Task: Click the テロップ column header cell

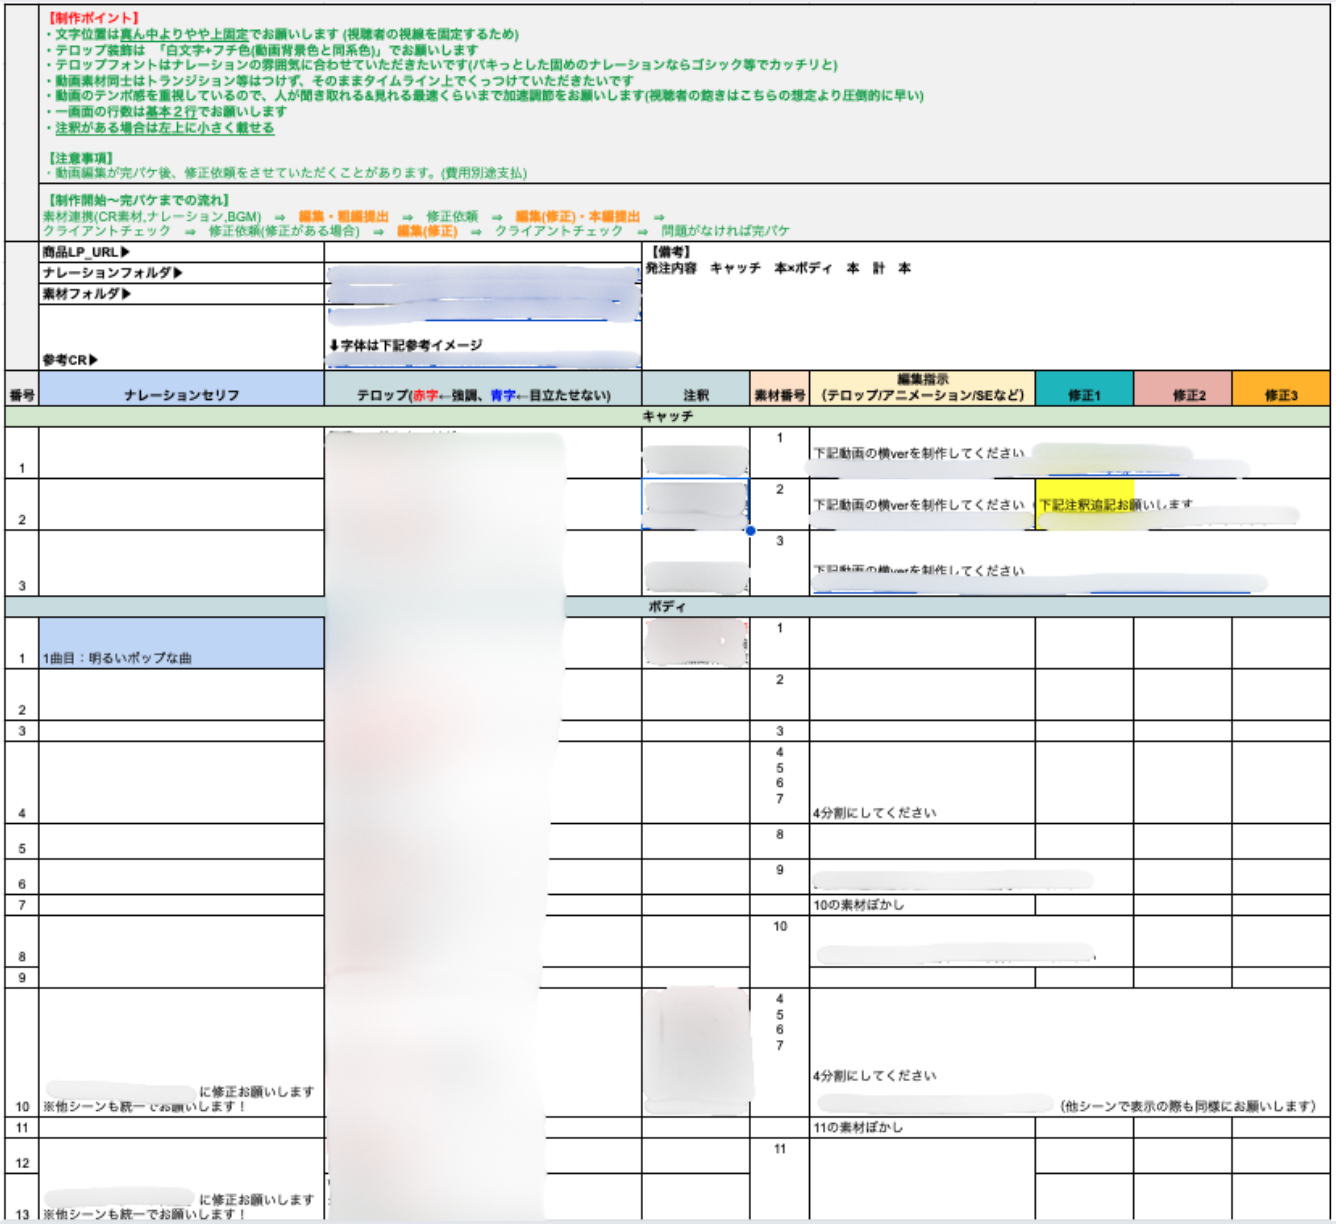Action: click(483, 395)
